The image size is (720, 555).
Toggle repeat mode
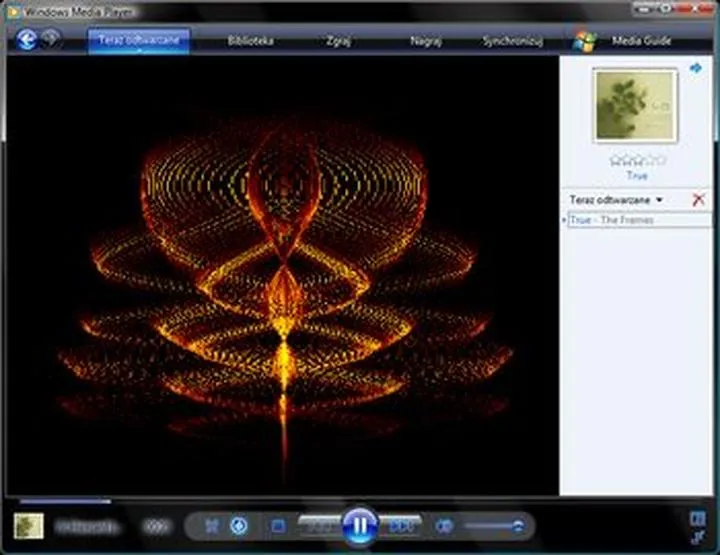click(239, 526)
